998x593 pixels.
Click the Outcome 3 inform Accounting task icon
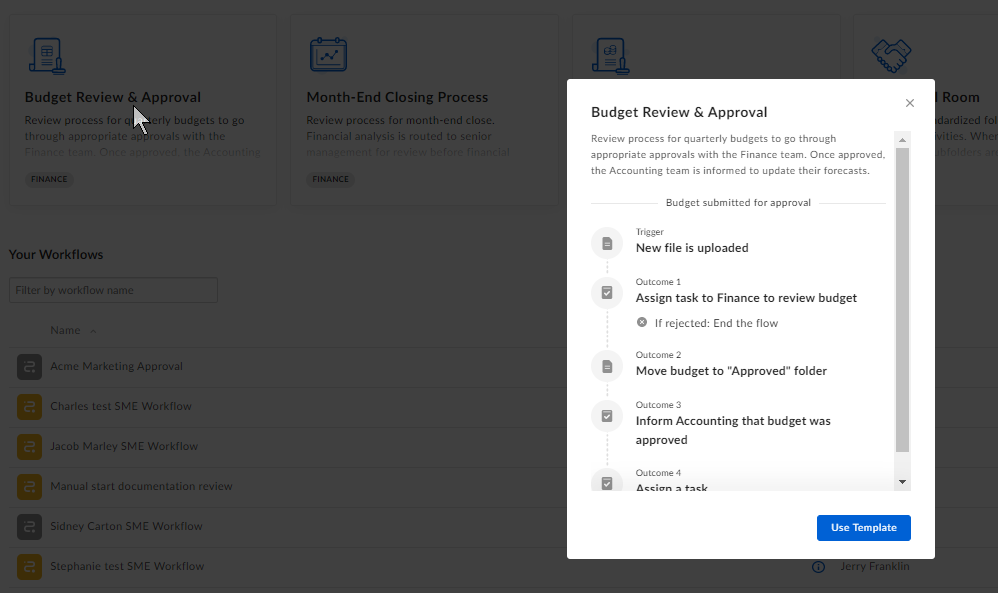[607, 415]
